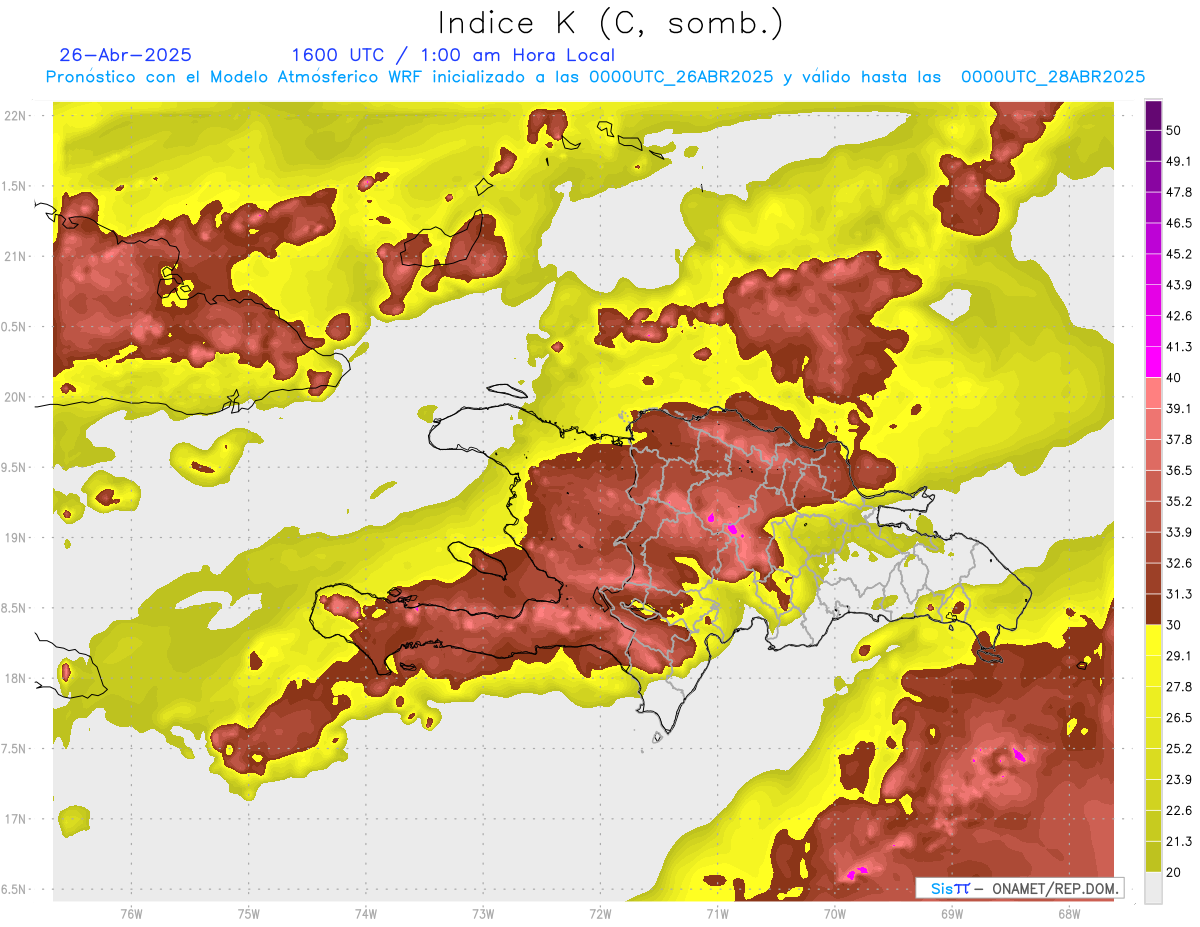1200x927 pixels.
Task: Click the "17N" latitude axis label
Action: (x=16, y=820)
